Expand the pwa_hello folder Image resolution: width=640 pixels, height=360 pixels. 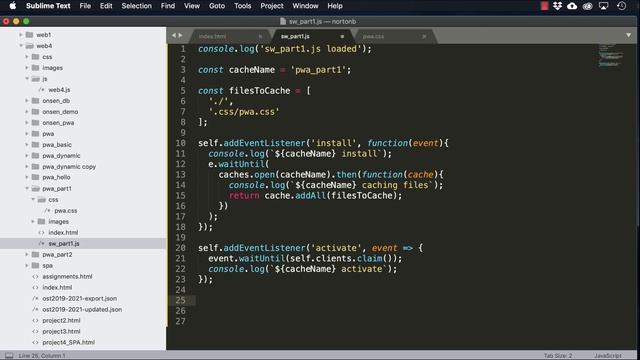tap(27, 177)
